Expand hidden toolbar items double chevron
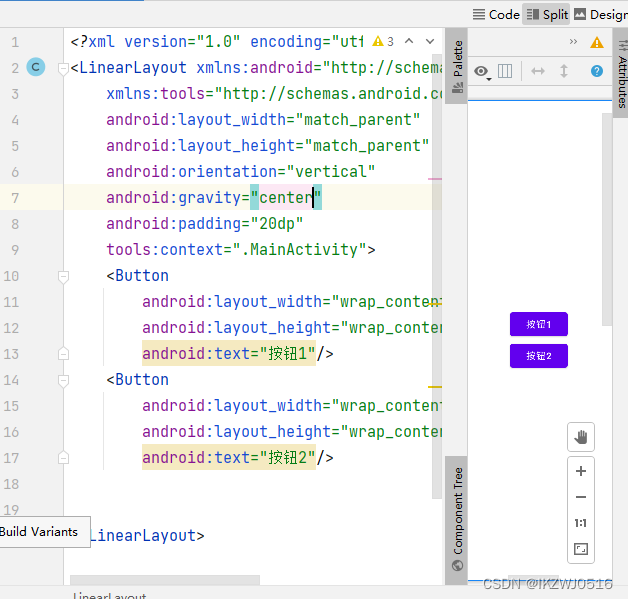Screen dimensions: 628x599 point(573,42)
